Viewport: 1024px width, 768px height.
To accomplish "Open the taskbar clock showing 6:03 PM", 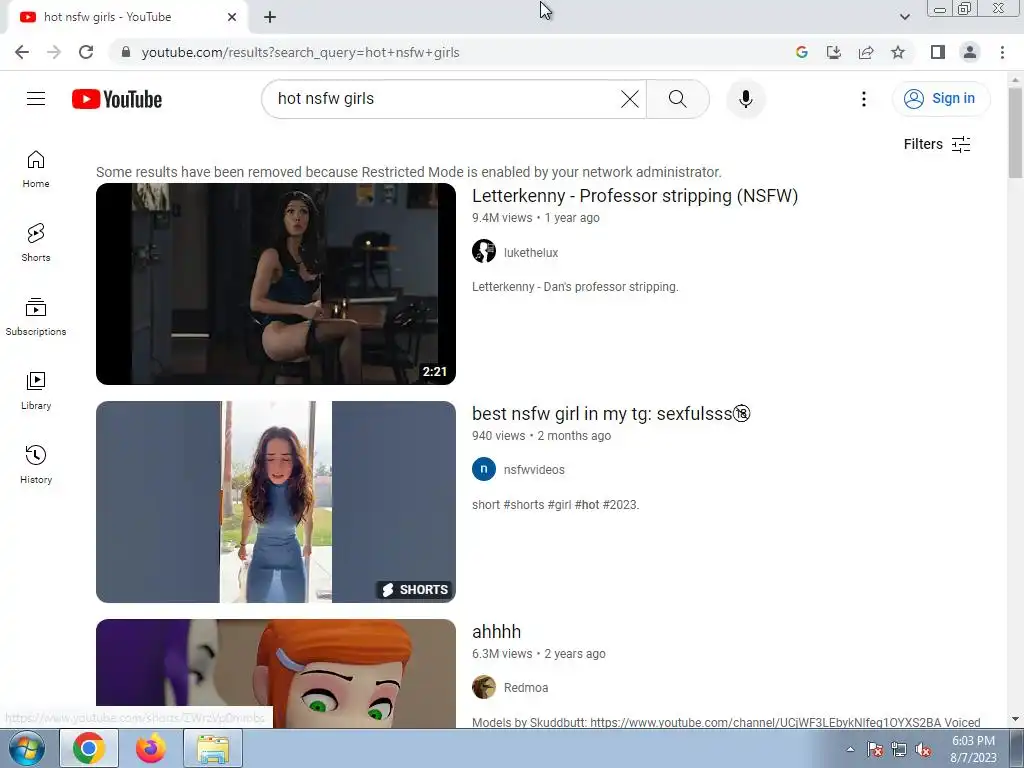I will click(973, 749).
